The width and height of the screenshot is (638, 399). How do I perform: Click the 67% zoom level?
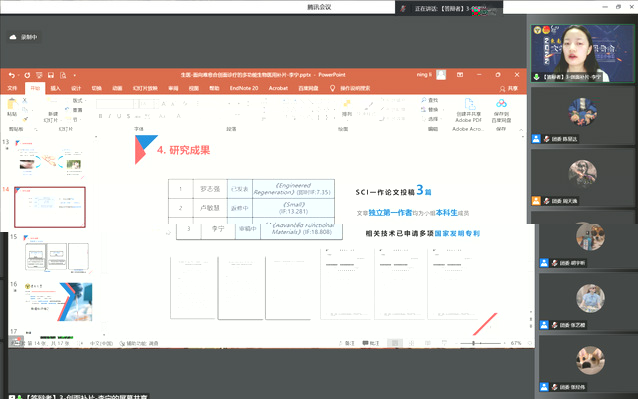[516, 343]
